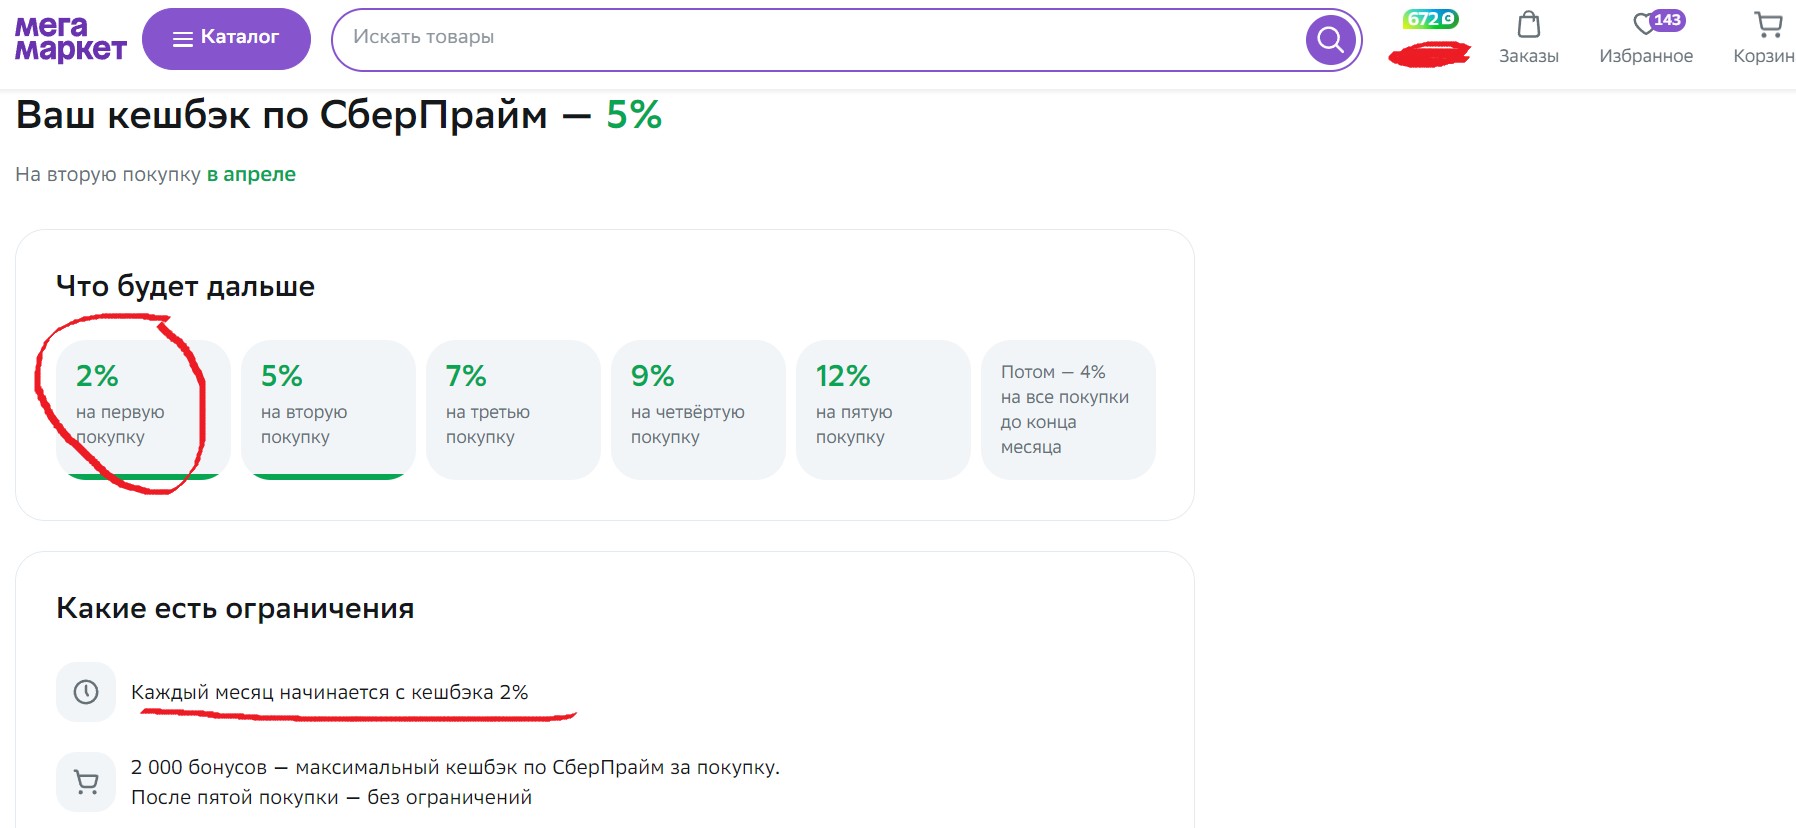Select the 2% first purchase card
Viewport: 1796px width, 828px height.
143,408
